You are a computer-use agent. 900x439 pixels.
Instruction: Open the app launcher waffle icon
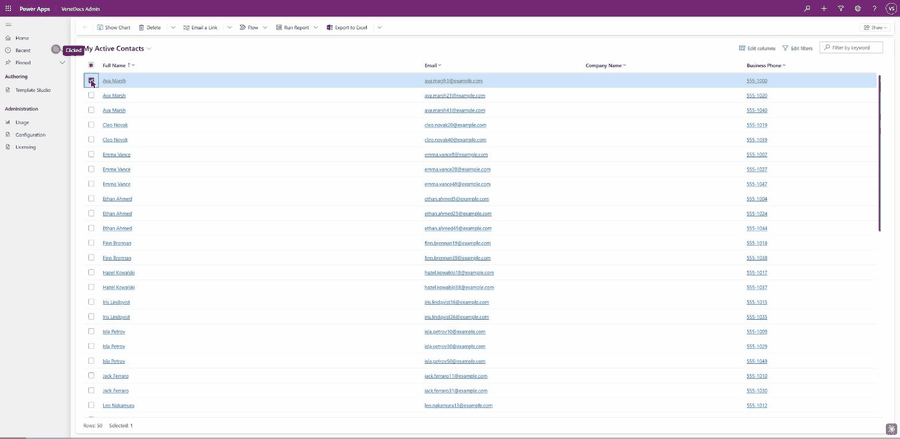point(8,9)
